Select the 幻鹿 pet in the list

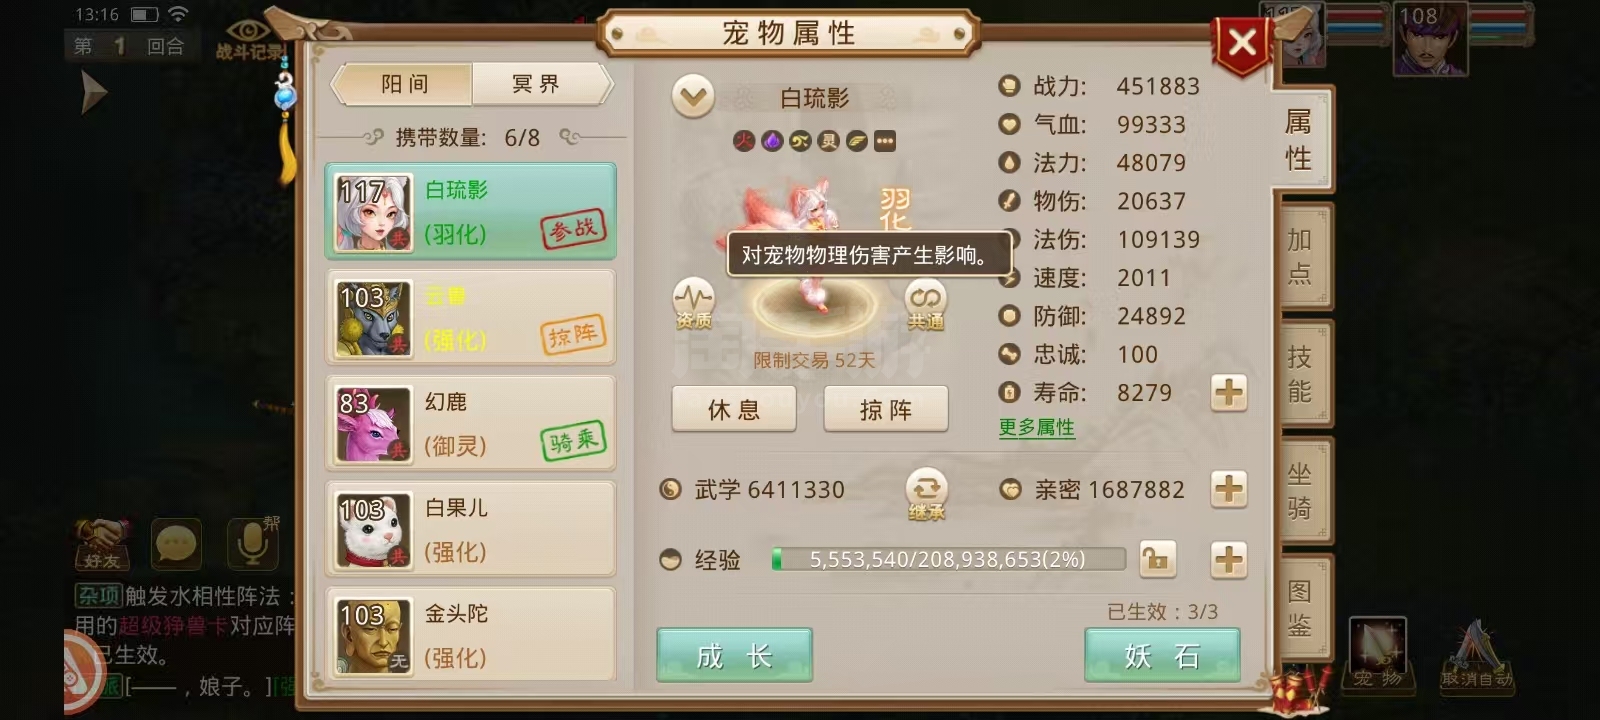tap(470, 424)
